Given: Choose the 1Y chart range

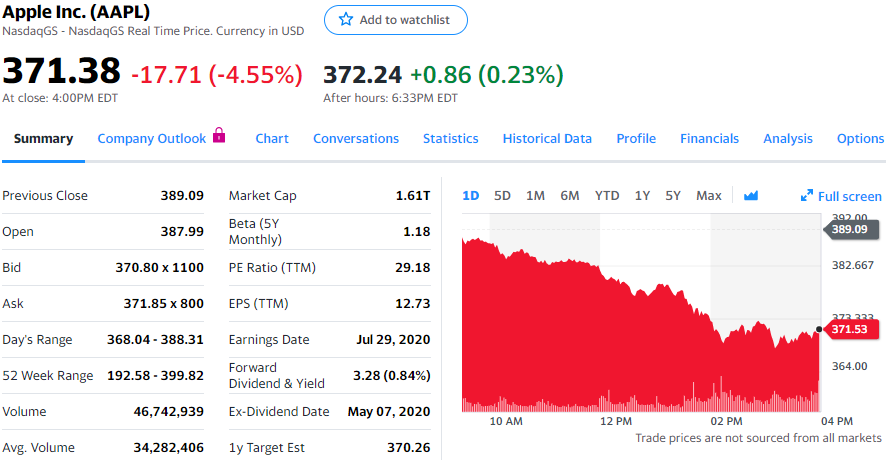Looking at the screenshot, I should 642,196.
